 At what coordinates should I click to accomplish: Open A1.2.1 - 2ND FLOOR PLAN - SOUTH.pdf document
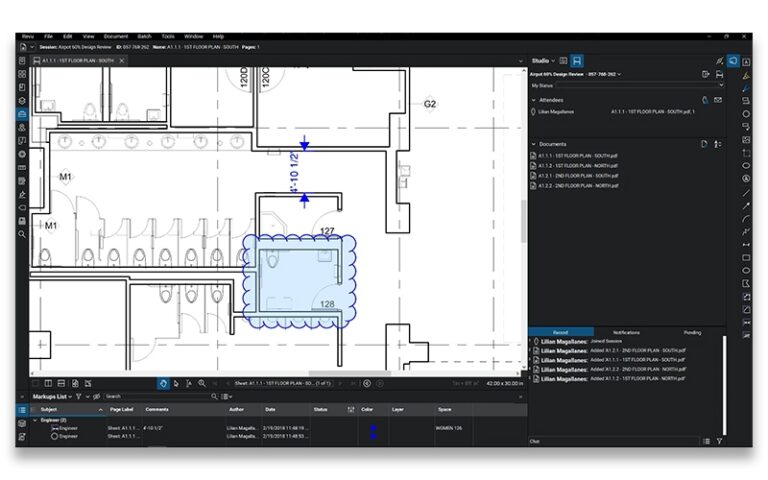tap(578, 175)
